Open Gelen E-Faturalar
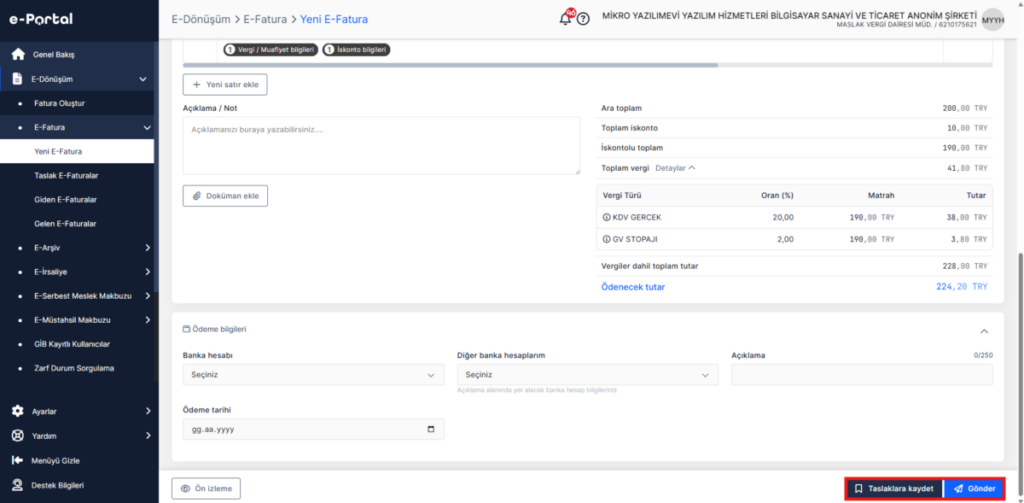Viewport: 1024px width, 503px height. point(65,223)
